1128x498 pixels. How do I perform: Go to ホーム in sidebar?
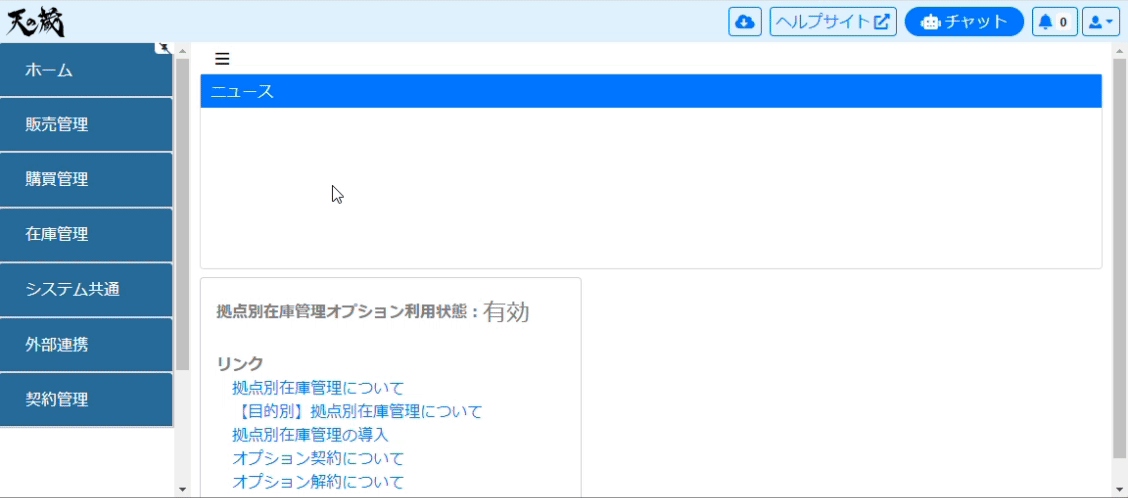(x=86, y=70)
